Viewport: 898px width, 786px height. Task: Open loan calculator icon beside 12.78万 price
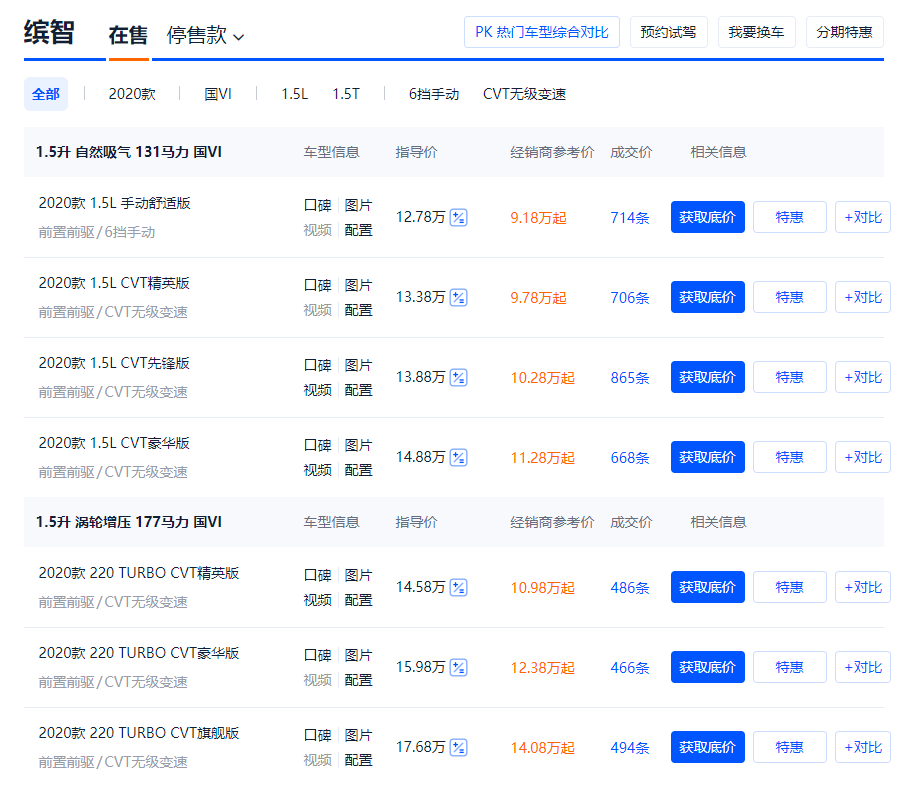click(x=459, y=218)
